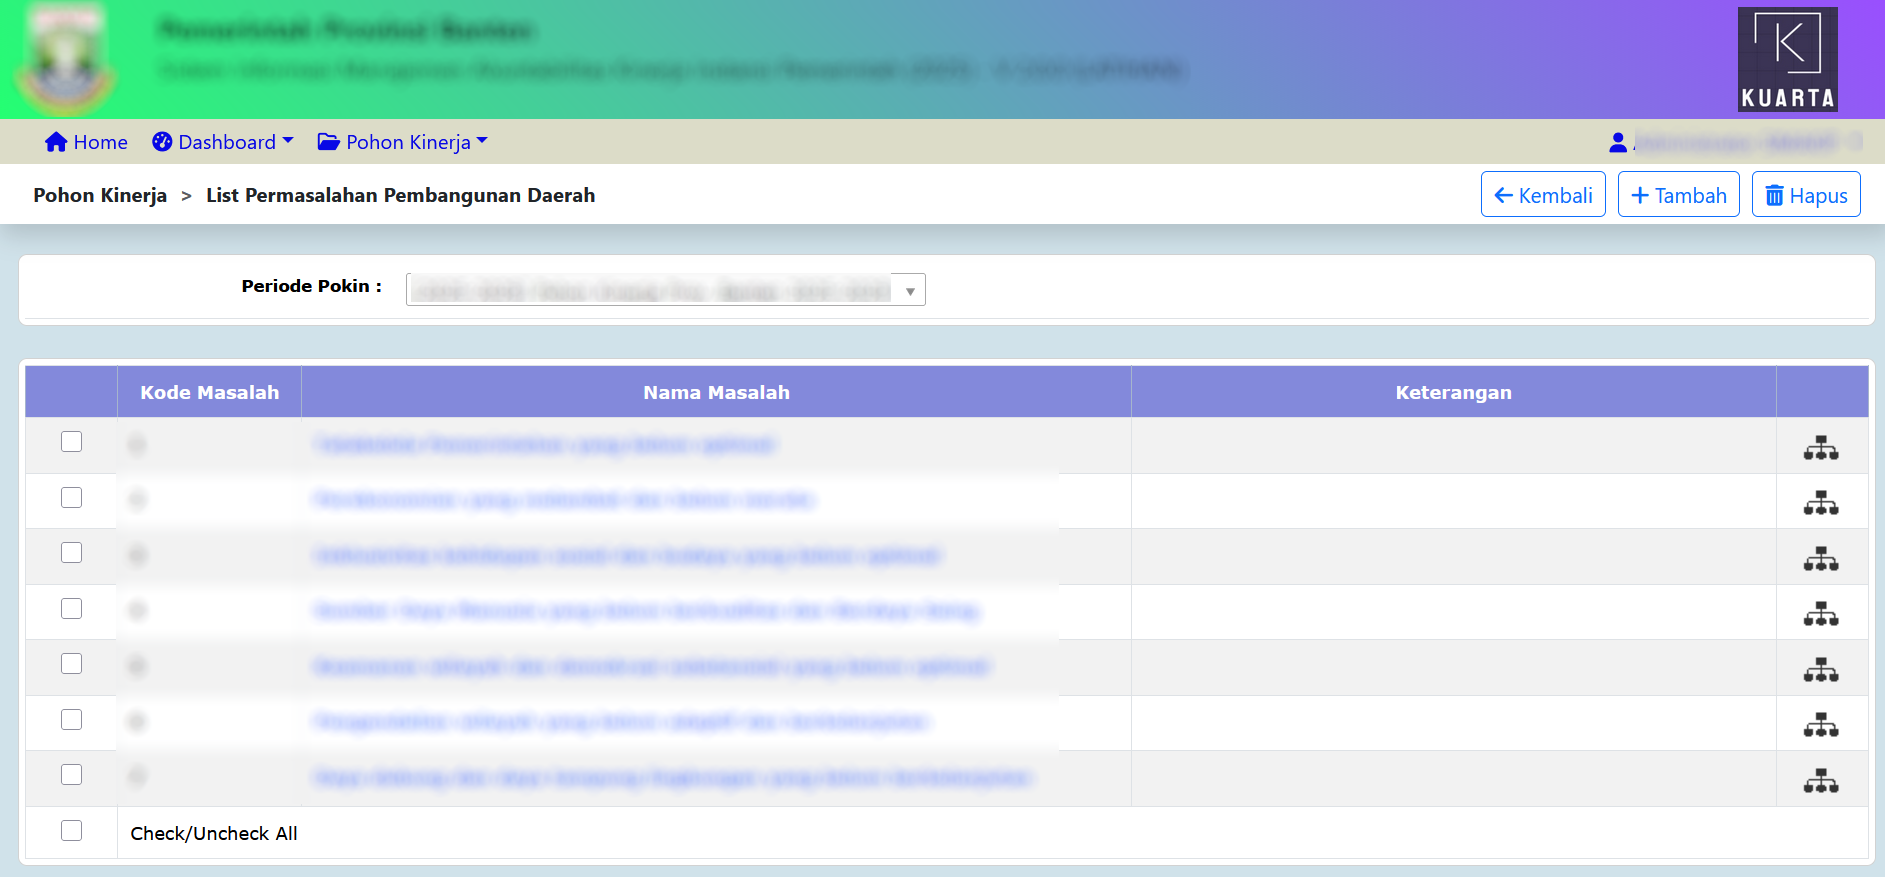Tick the checkbox in the first table row
The image size is (1885, 877).
tap(71, 442)
